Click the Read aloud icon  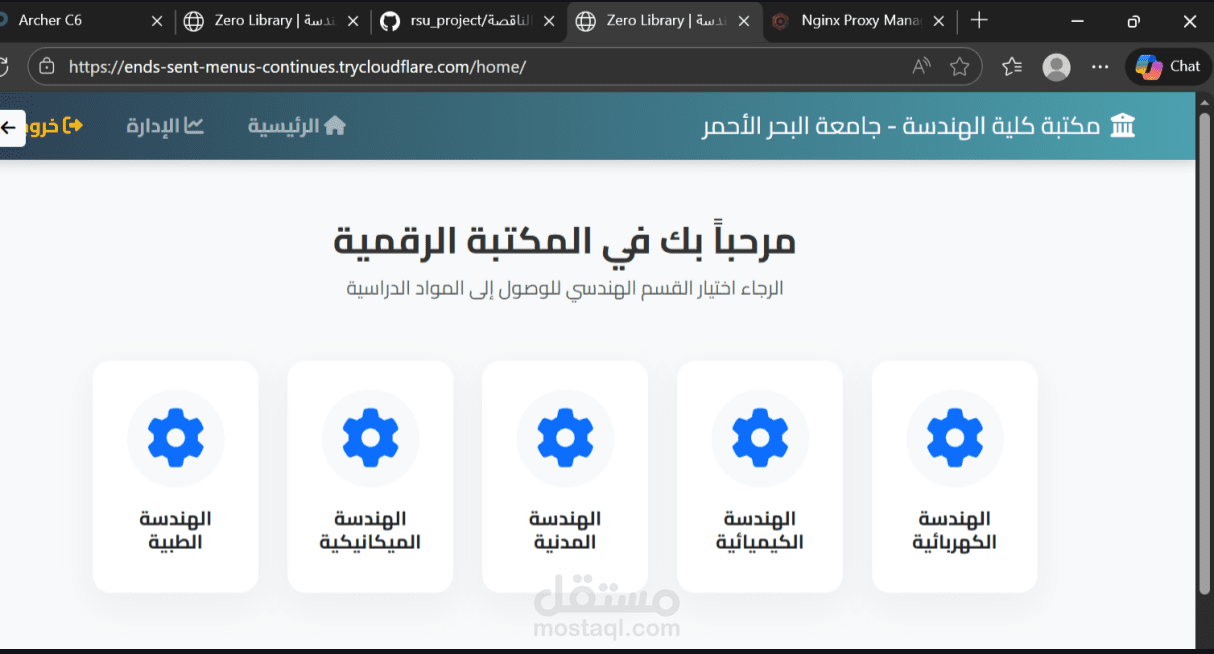point(921,67)
